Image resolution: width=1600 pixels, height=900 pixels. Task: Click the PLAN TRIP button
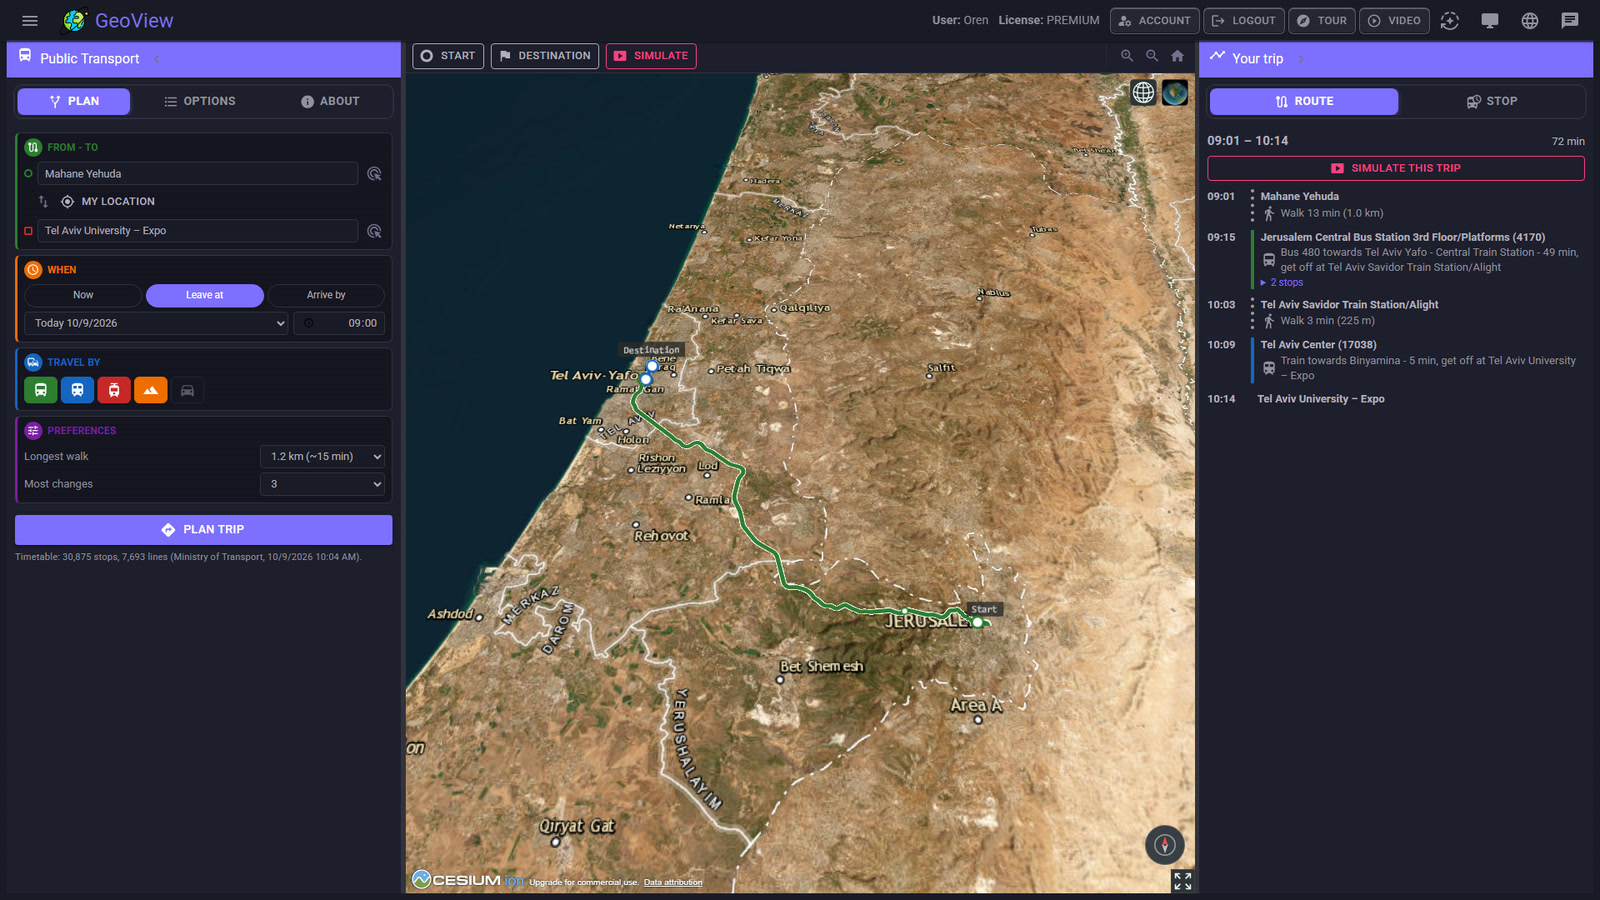click(x=204, y=530)
